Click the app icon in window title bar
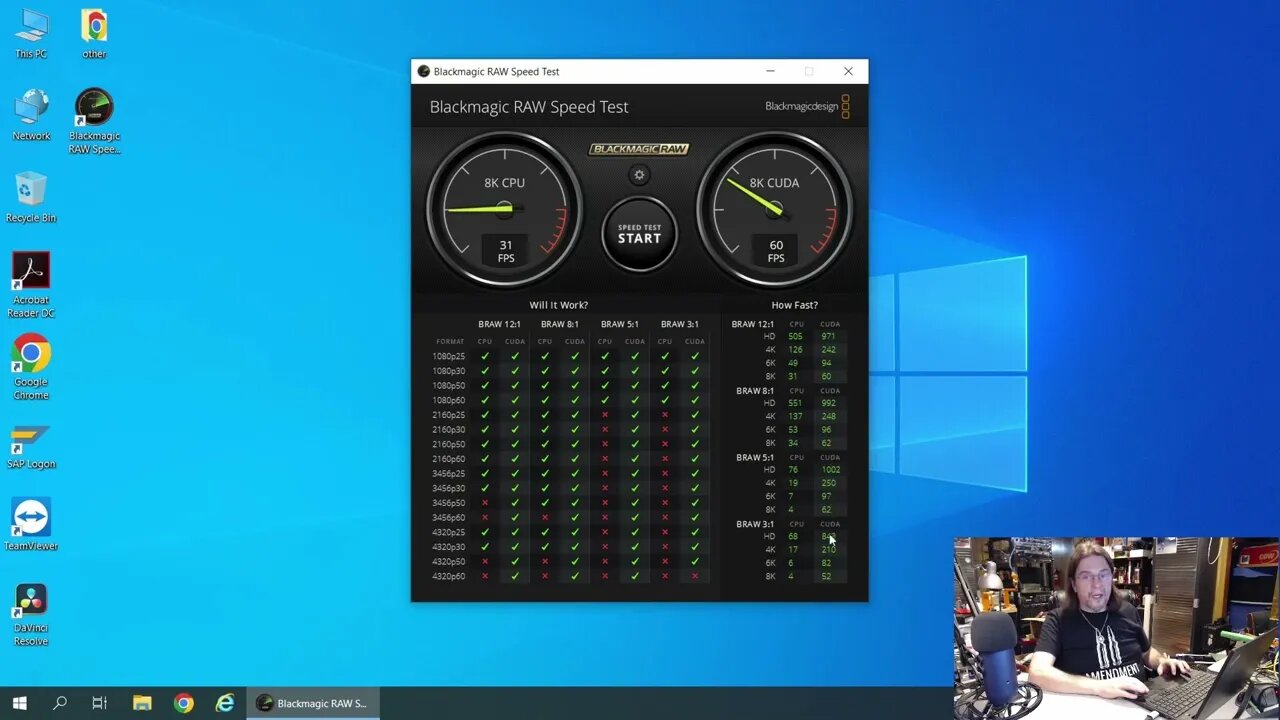The image size is (1280, 720). click(423, 71)
